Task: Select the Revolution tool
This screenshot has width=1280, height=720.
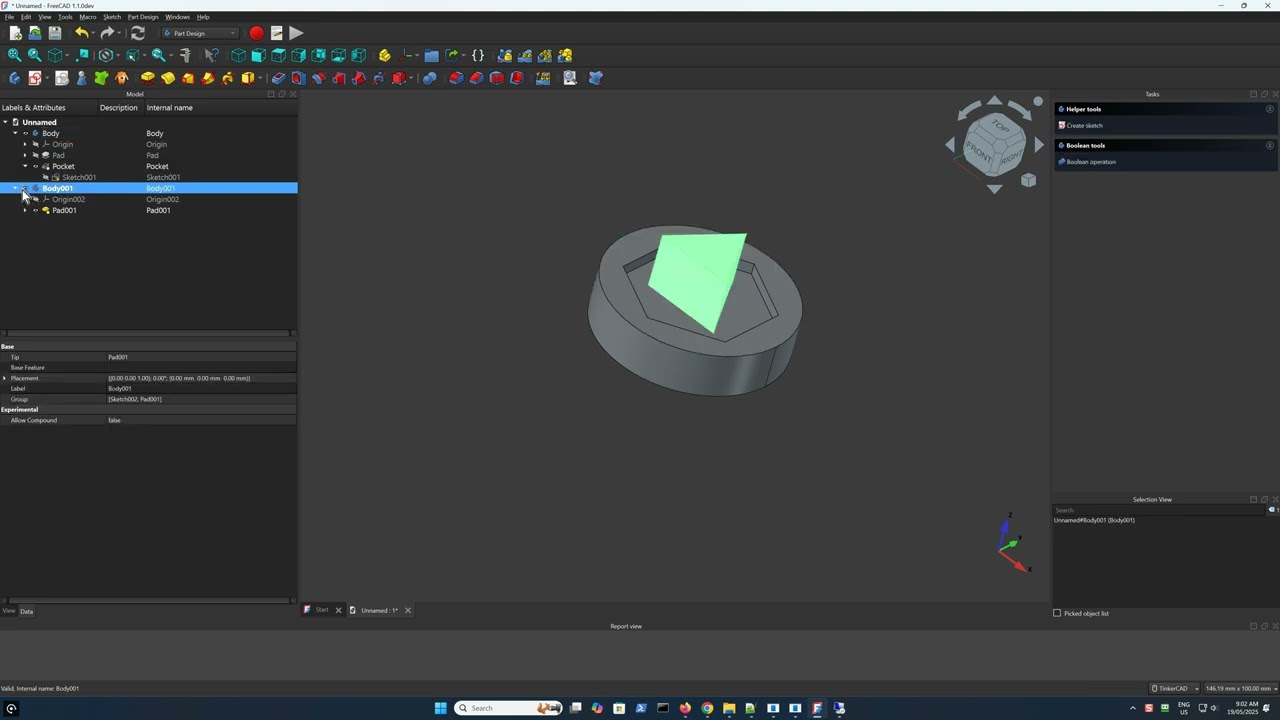Action: point(168,78)
